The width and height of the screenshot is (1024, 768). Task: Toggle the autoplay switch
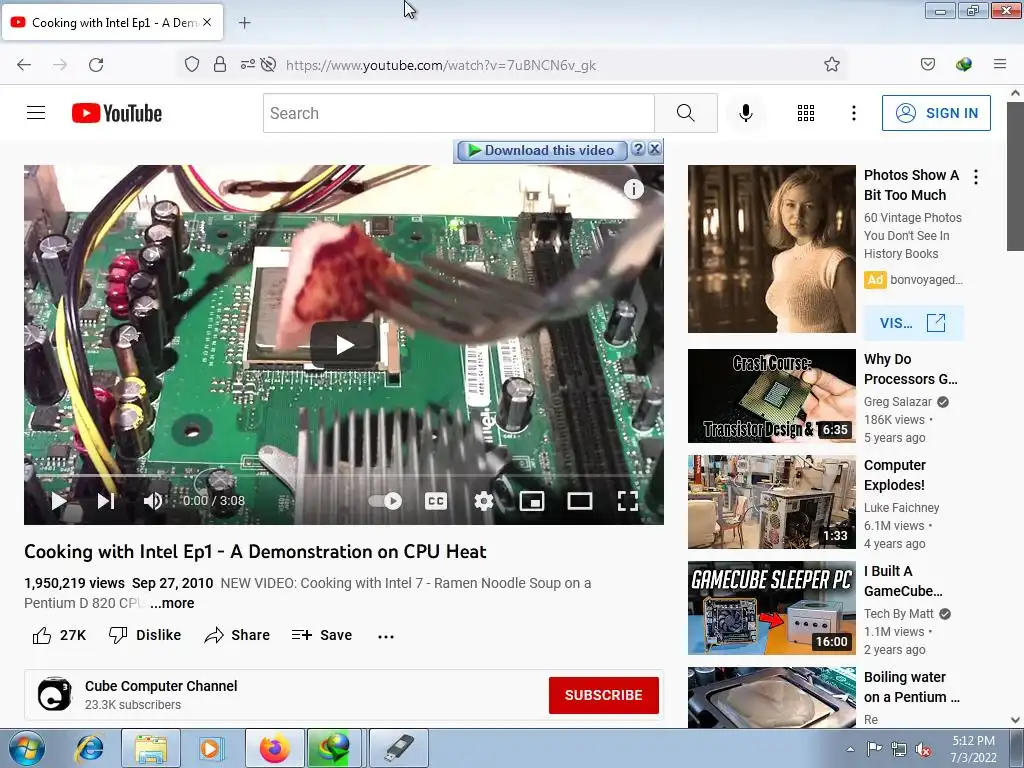(x=385, y=501)
